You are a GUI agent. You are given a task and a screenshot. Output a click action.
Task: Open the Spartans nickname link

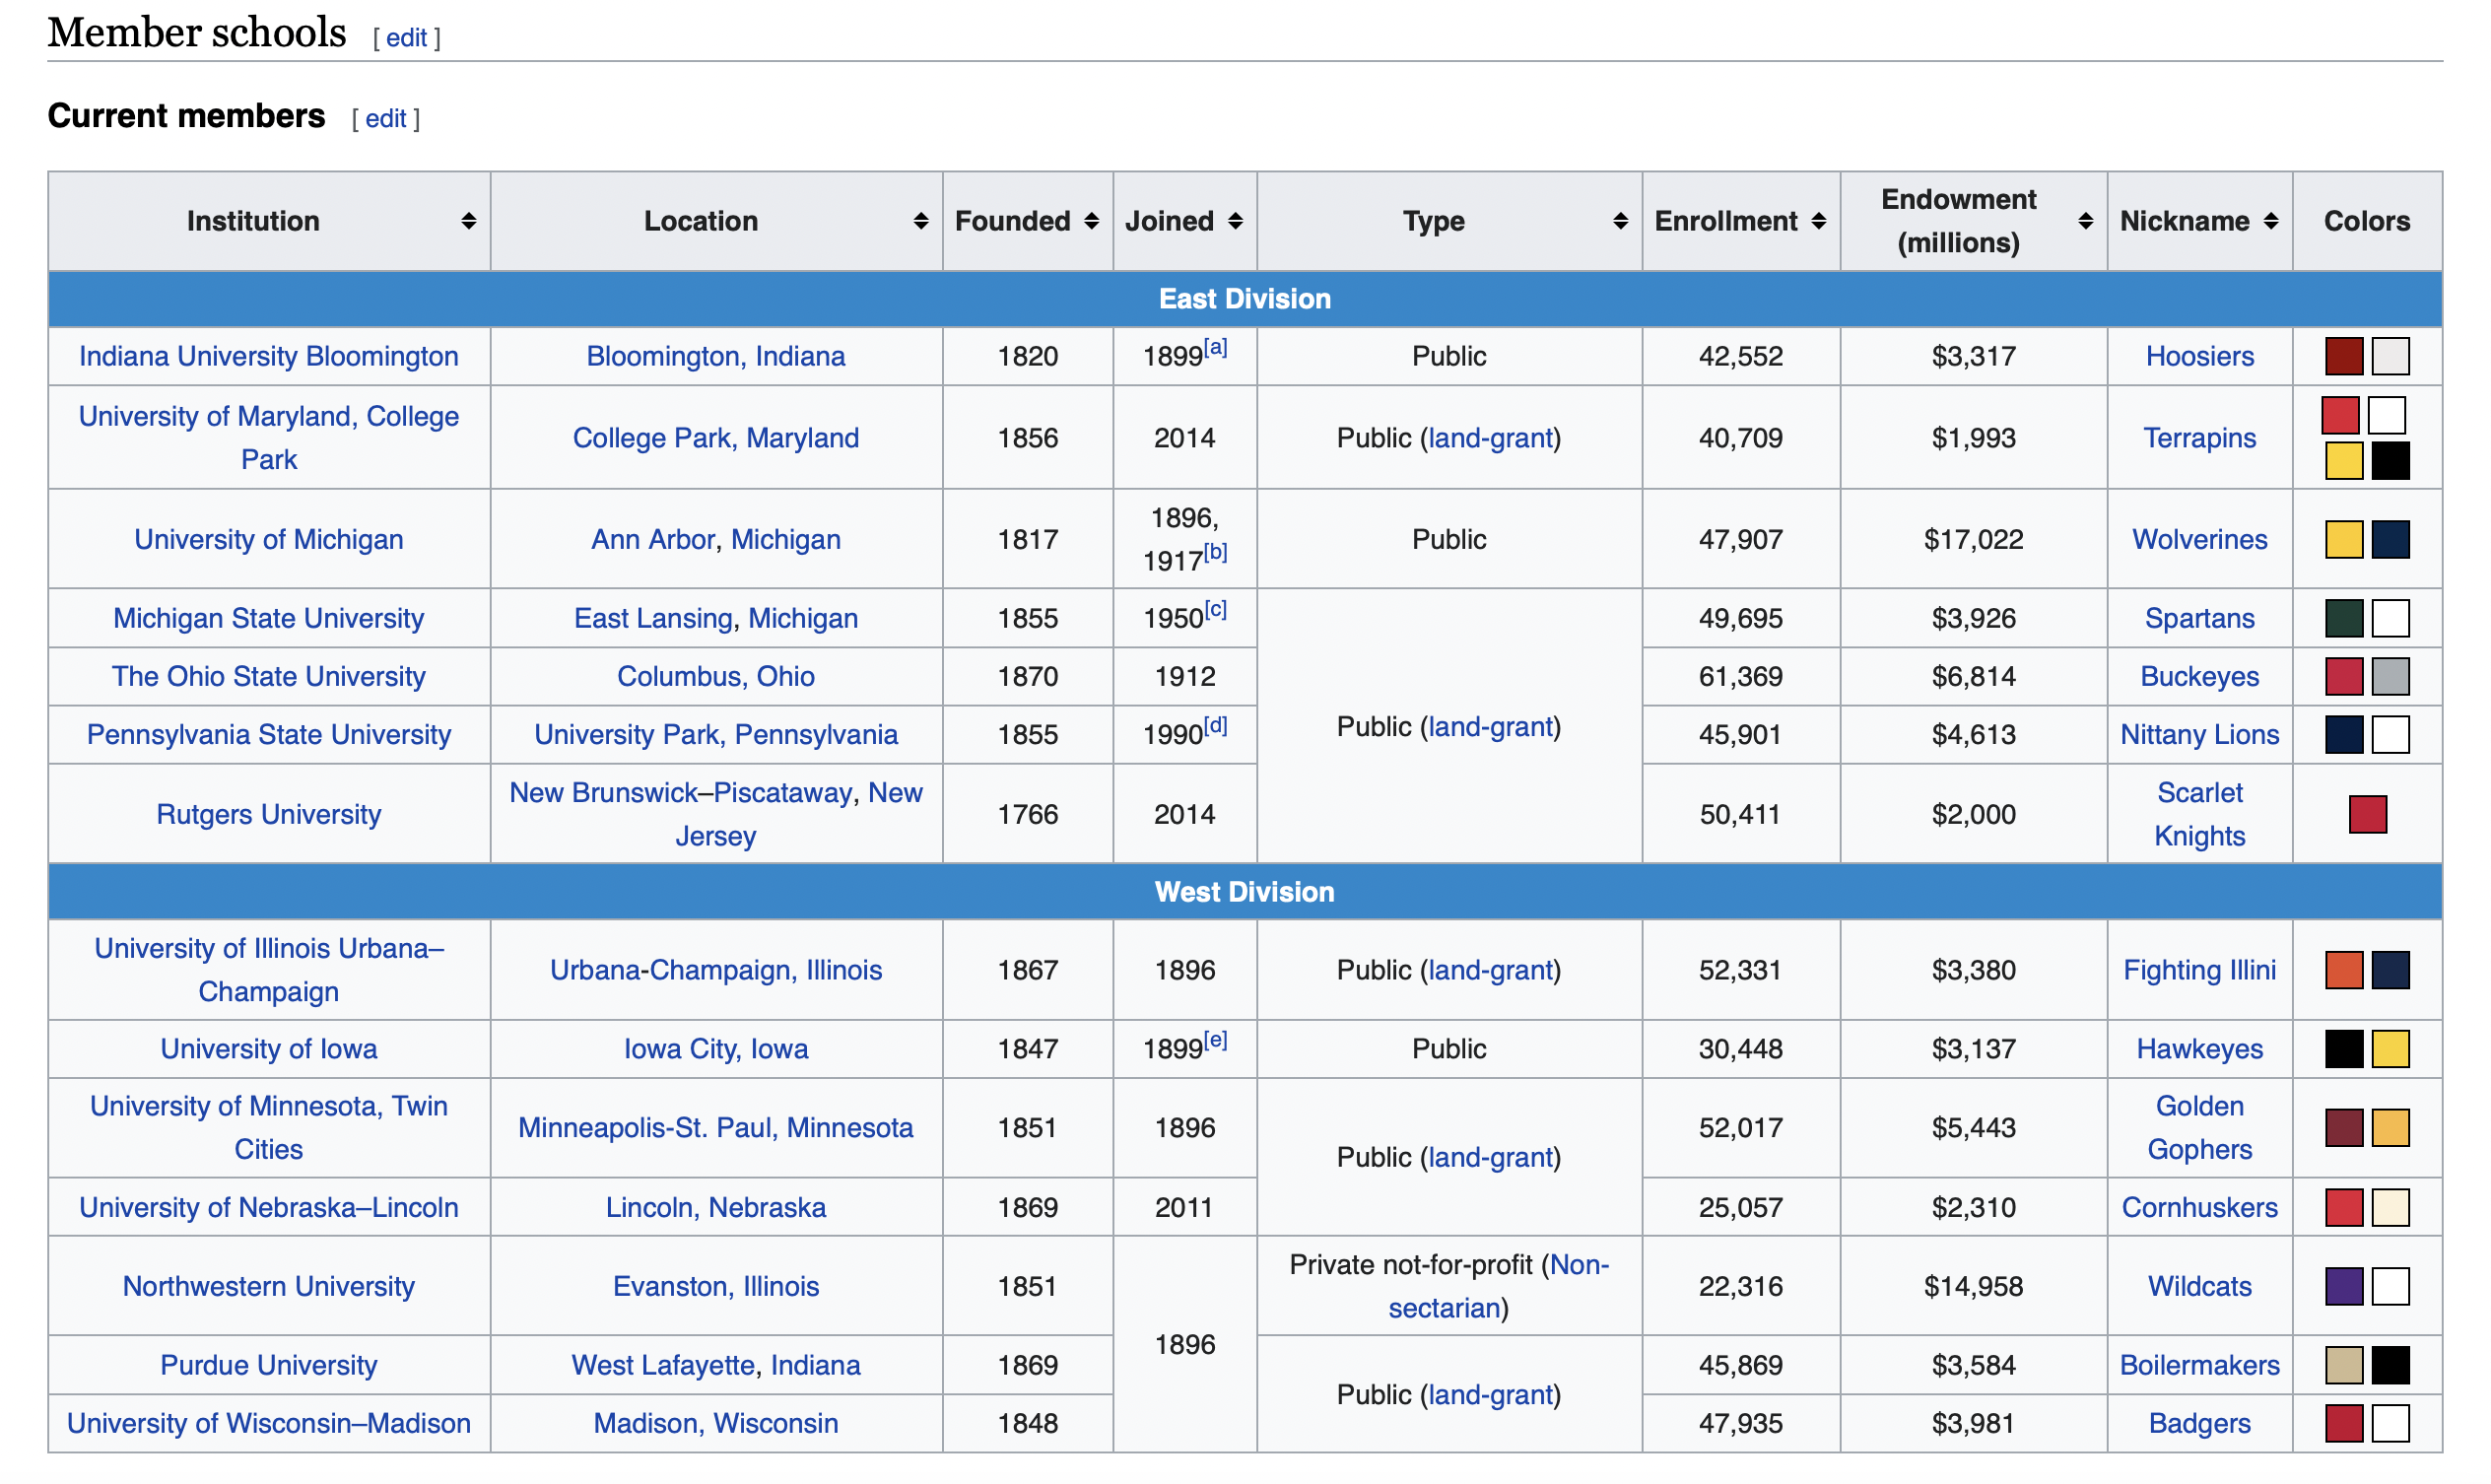[2202, 619]
